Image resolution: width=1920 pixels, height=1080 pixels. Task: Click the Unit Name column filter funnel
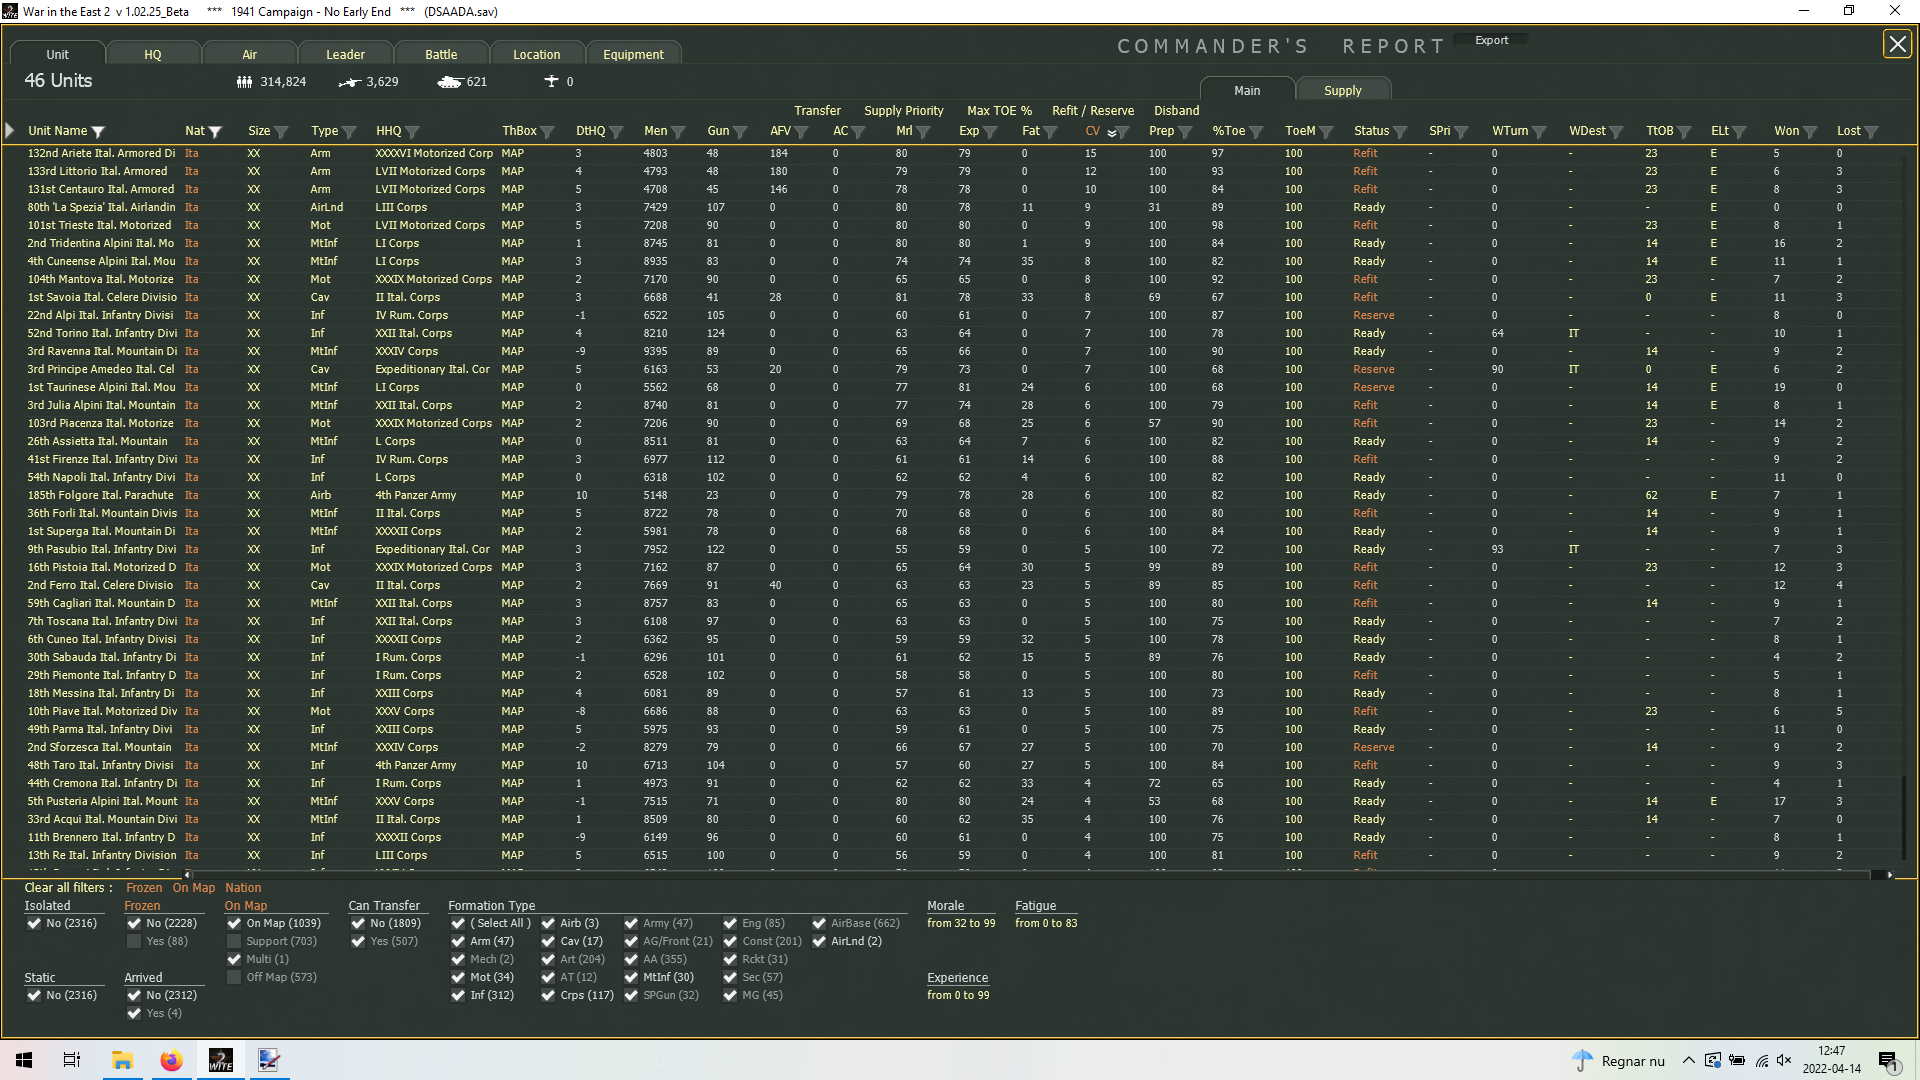98,132
